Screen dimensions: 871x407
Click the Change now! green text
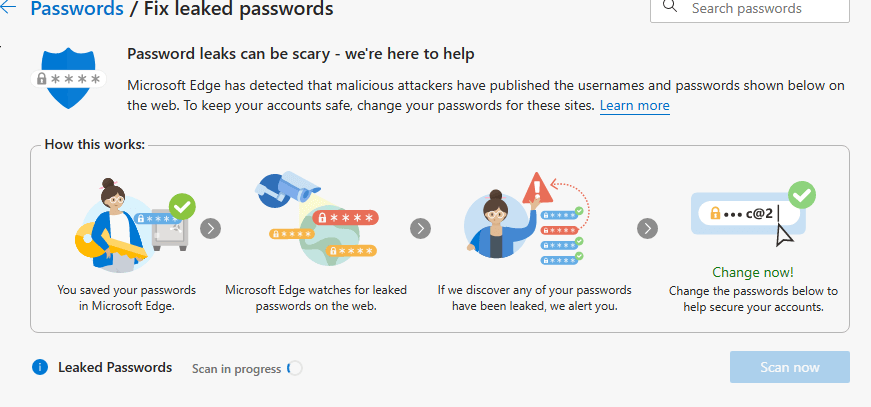[x=753, y=272]
